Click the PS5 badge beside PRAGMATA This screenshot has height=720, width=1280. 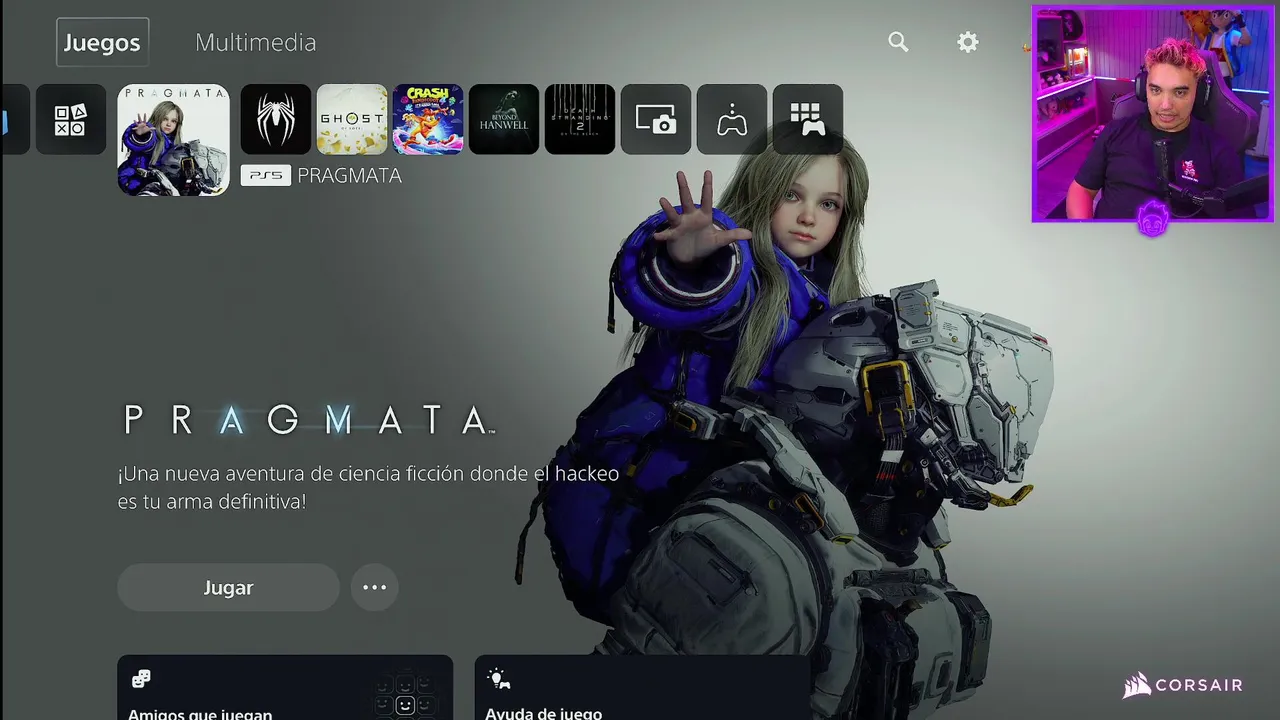tap(265, 175)
